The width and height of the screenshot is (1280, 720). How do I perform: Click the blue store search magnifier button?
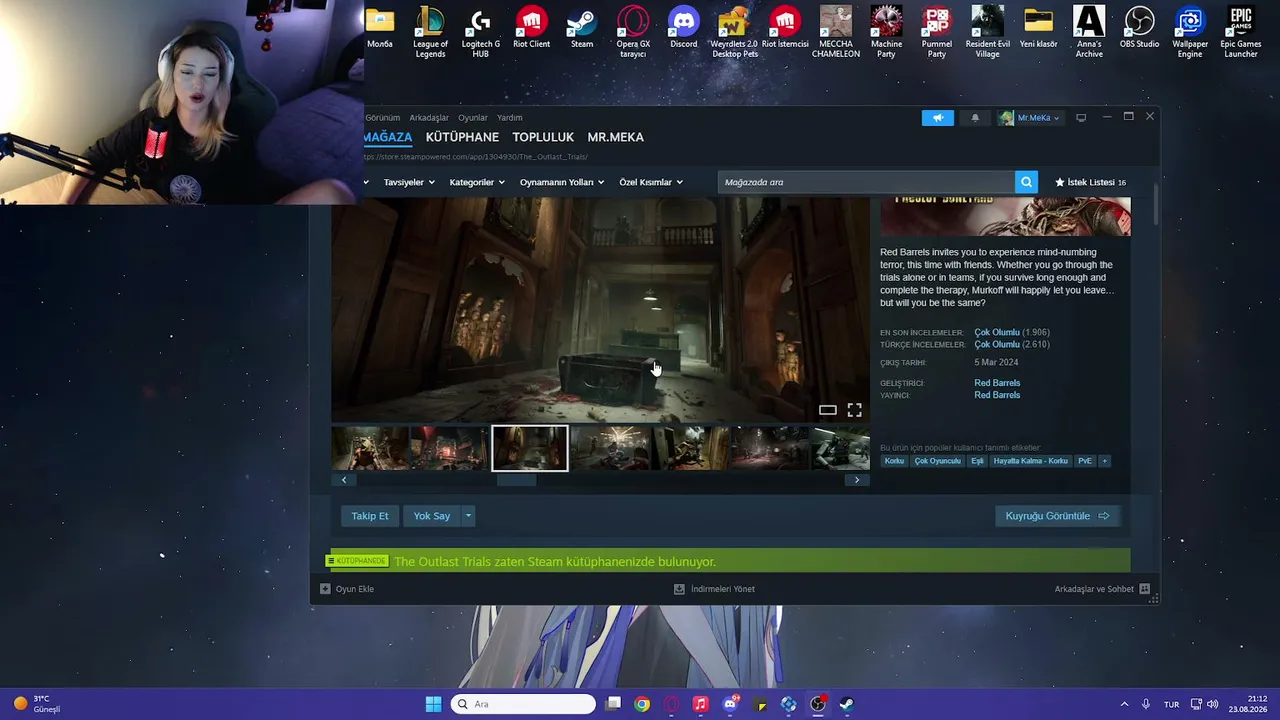pos(1026,182)
